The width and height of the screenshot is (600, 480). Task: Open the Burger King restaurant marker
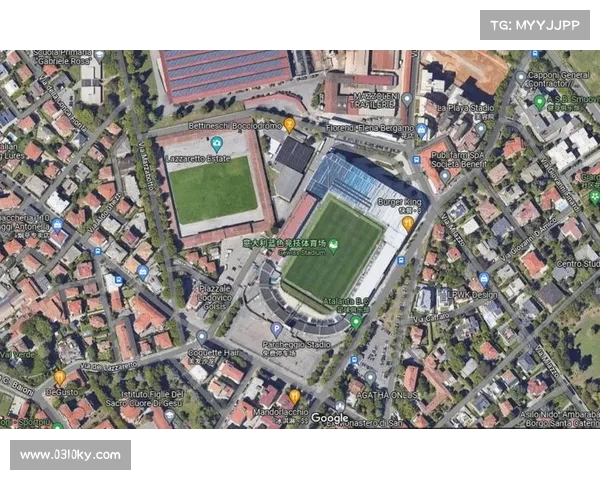tap(408, 224)
